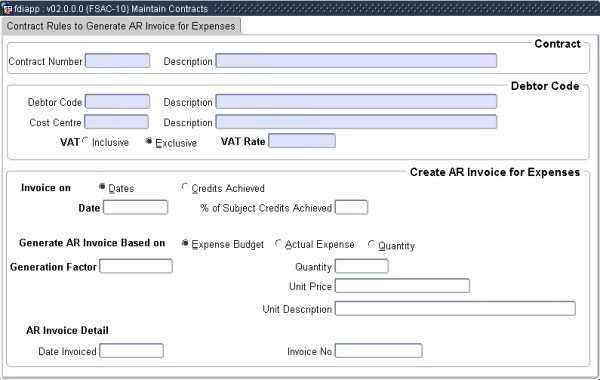The height and width of the screenshot is (380, 600).
Task: Click the Contract Number field
Action: pyautogui.click(x=117, y=61)
